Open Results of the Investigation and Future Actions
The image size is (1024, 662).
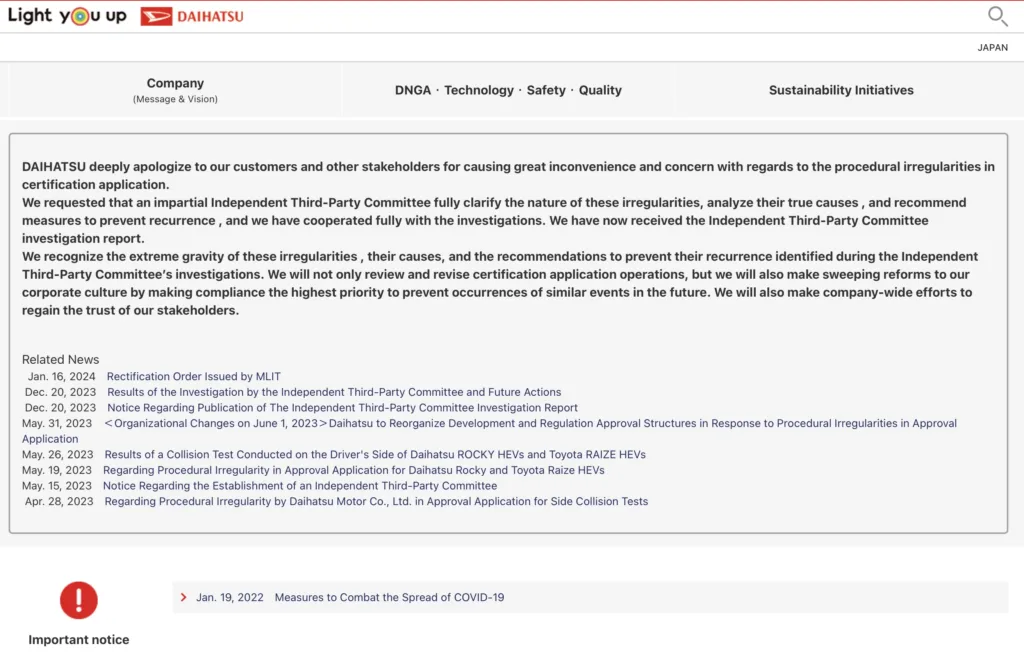tap(334, 392)
